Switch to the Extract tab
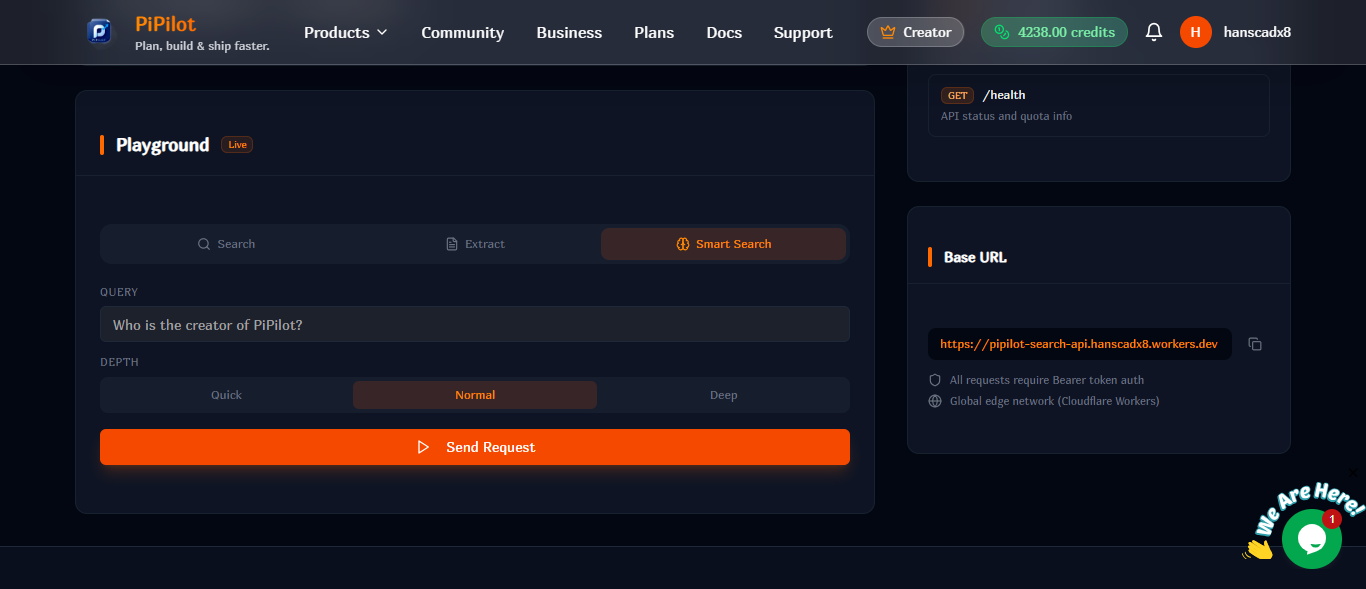The width and height of the screenshot is (1366, 589). point(475,243)
